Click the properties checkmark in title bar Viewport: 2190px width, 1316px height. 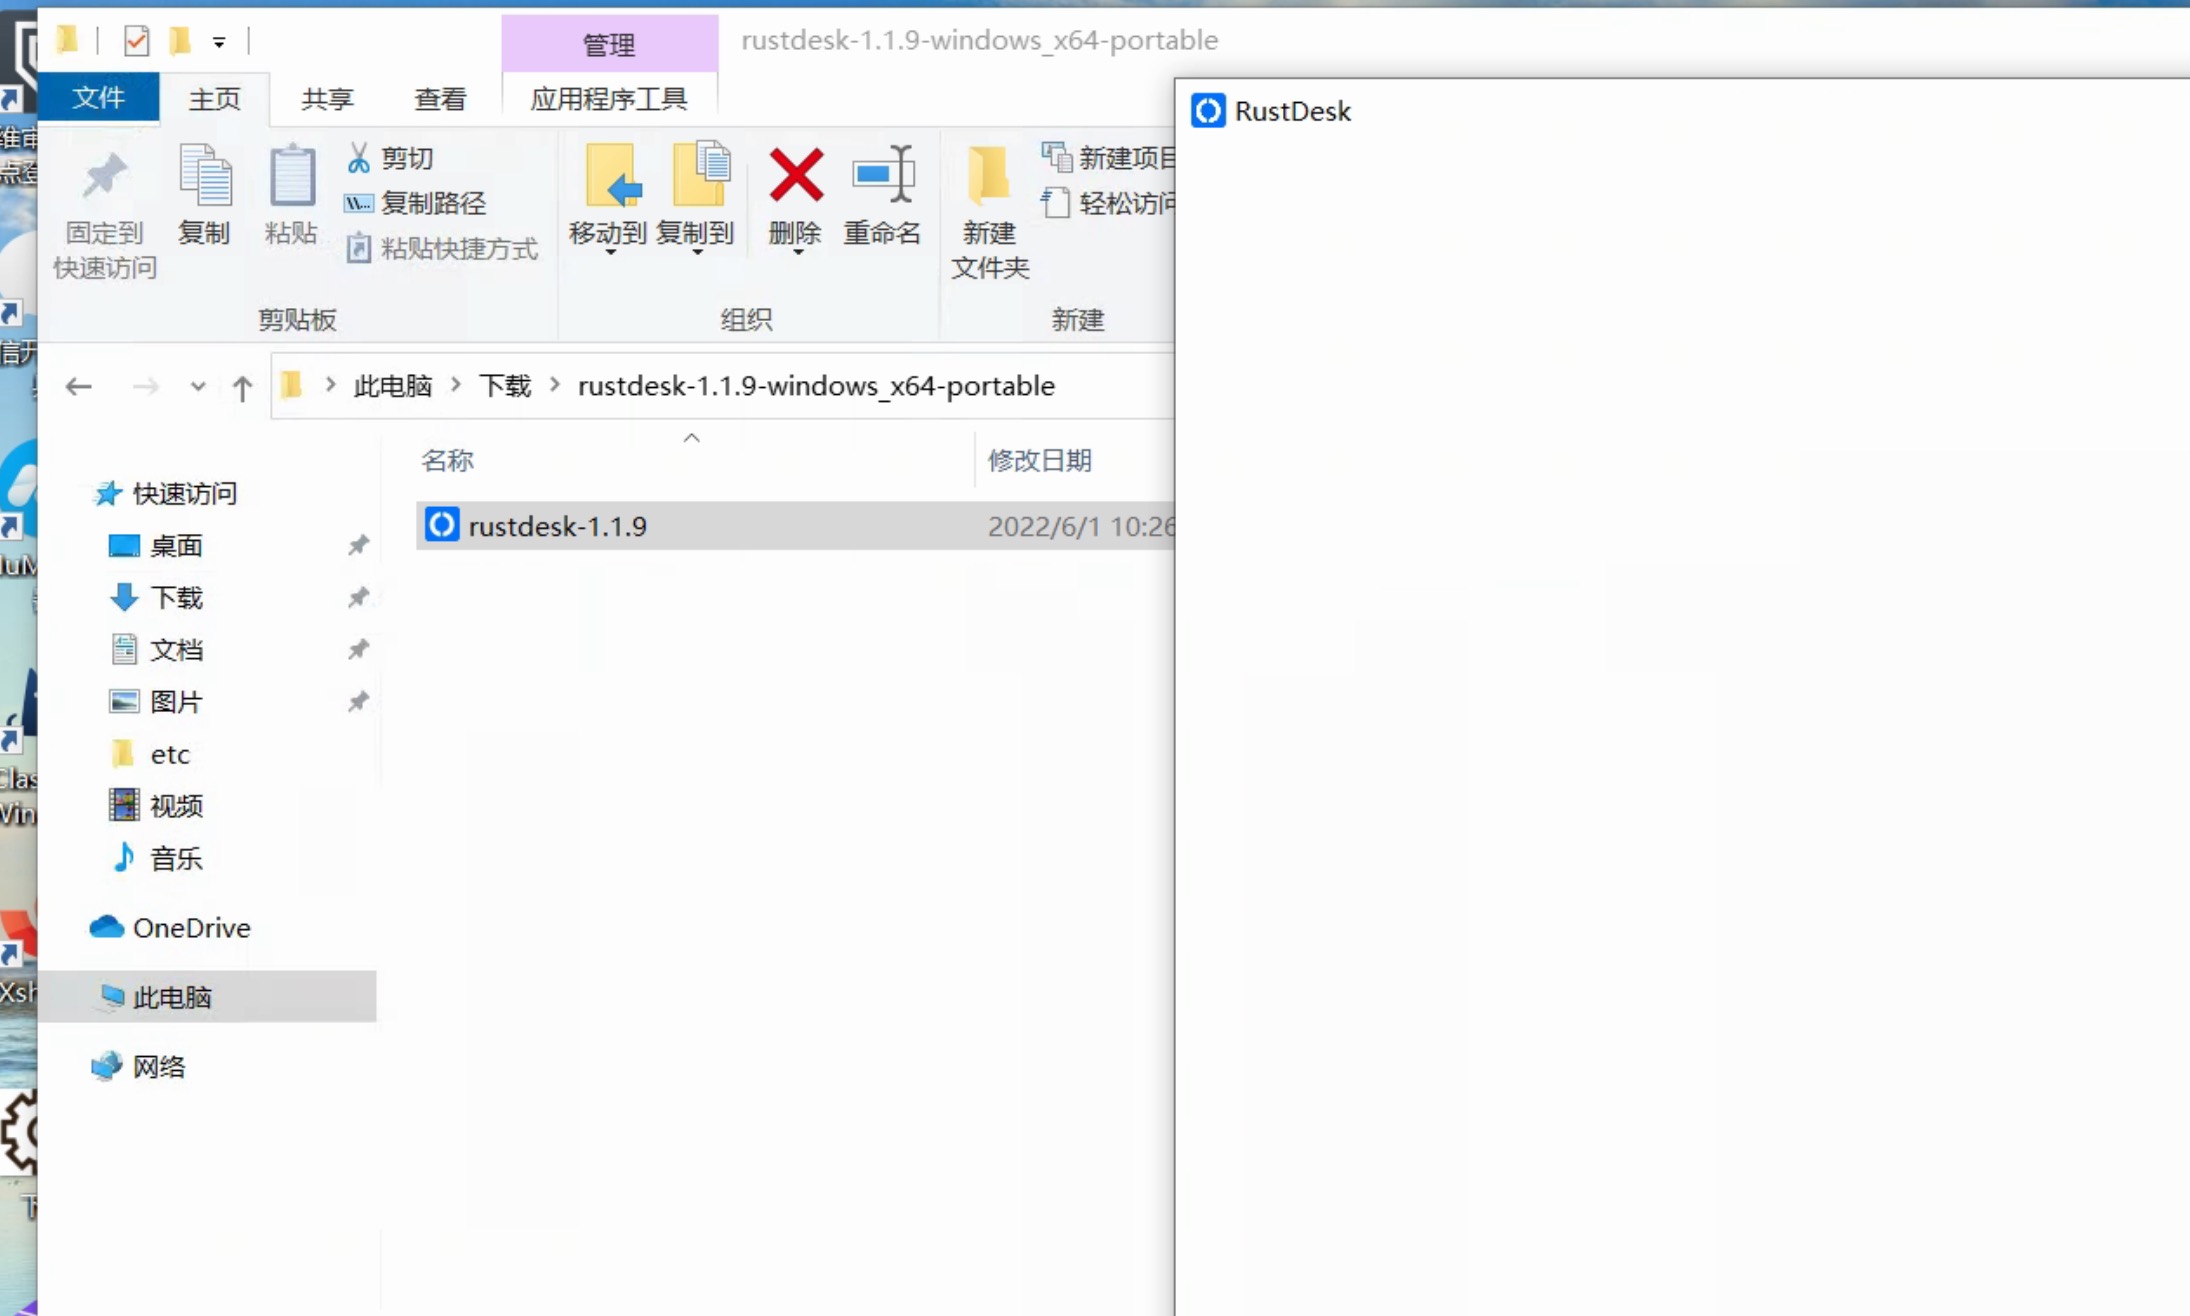(x=136, y=41)
